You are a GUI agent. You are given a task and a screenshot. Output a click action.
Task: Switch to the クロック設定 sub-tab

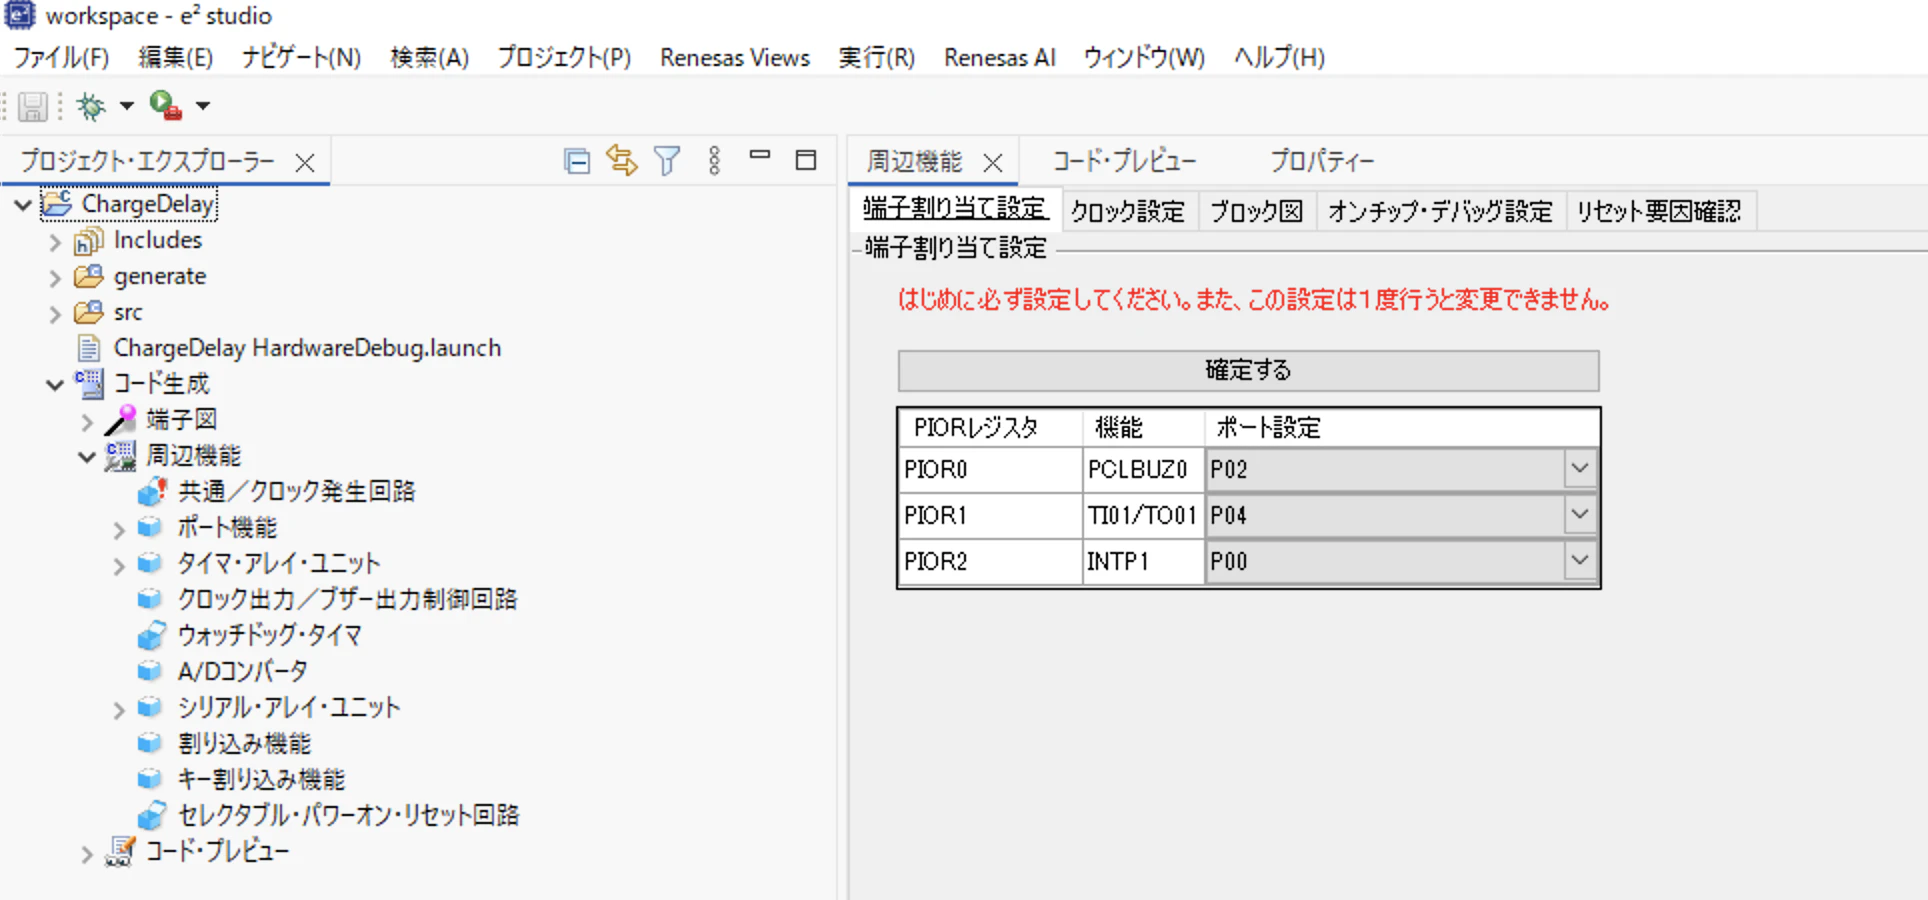click(1127, 211)
